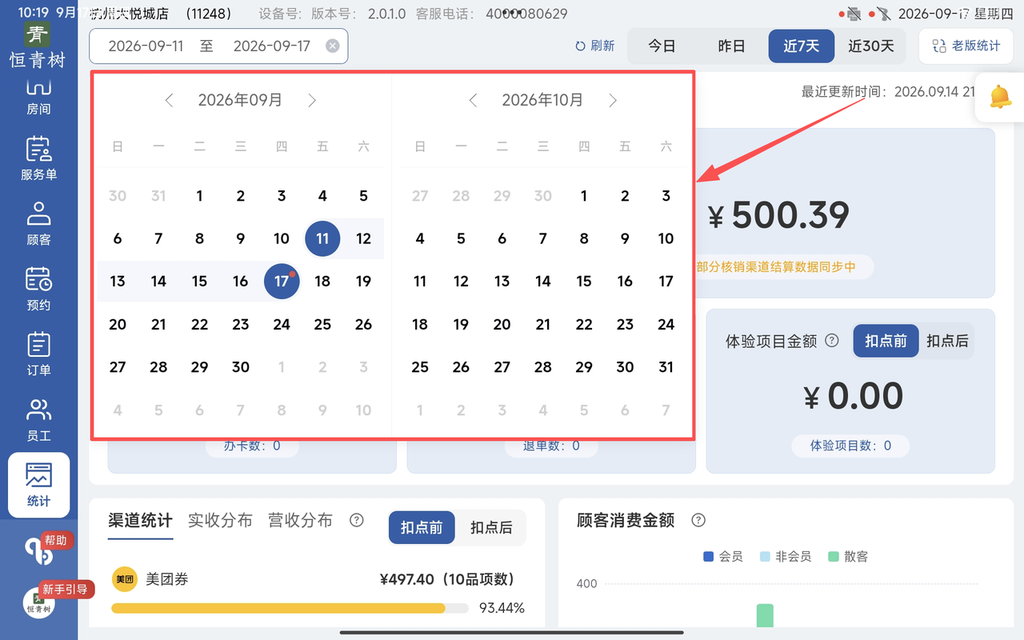Viewport: 1024px width, 640px height.
Task: Pick October 1 in the calendar
Action: [584, 195]
